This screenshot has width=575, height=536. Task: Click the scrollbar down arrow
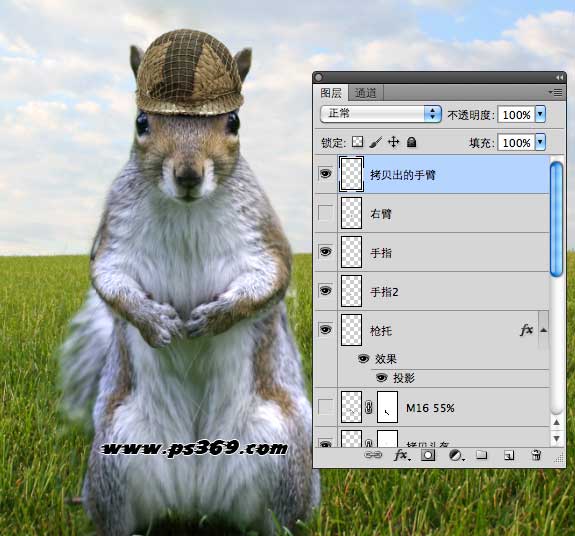(556, 438)
